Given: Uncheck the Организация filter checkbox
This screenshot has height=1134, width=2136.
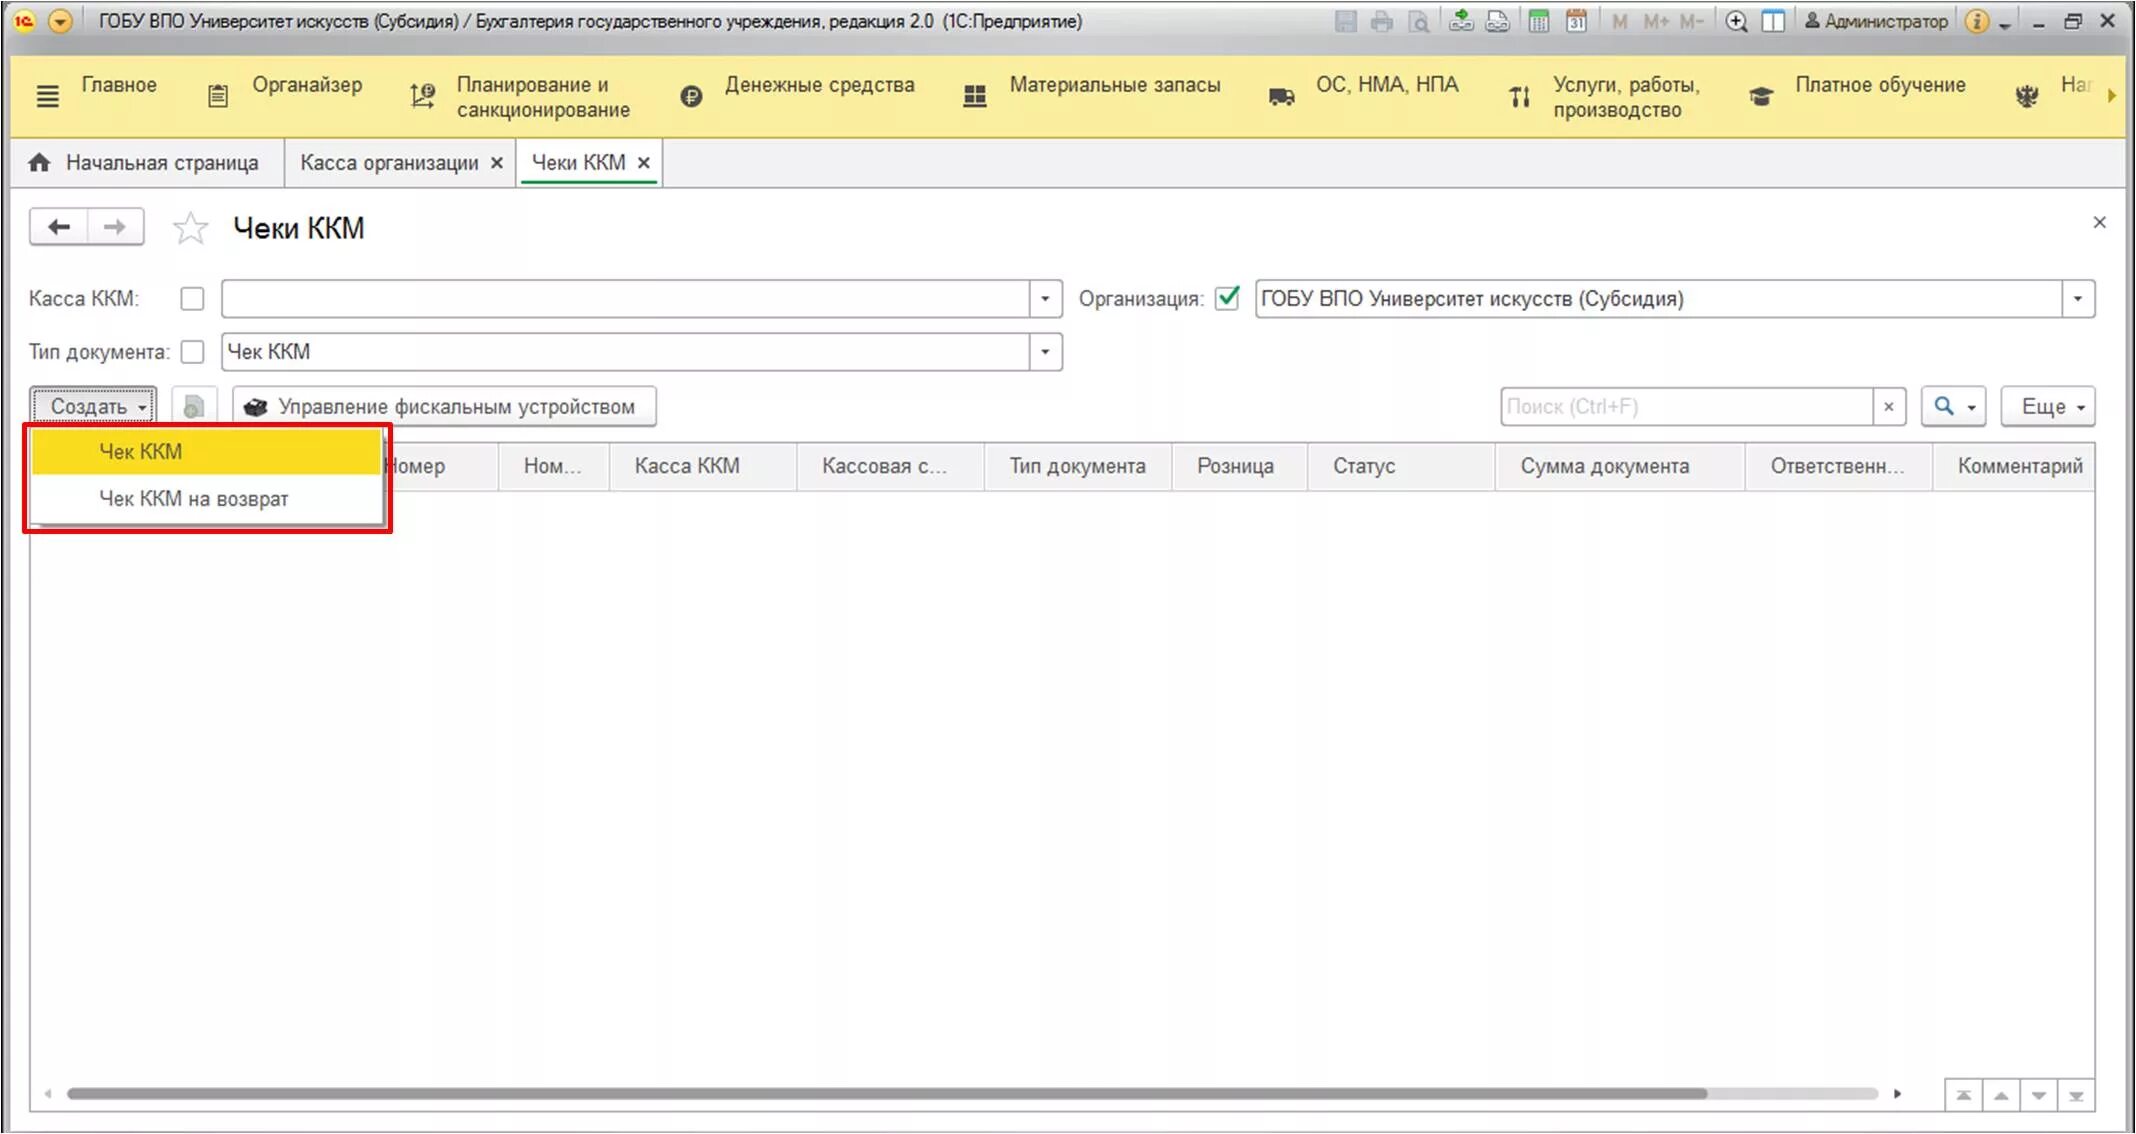Looking at the screenshot, I should [1227, 298].
